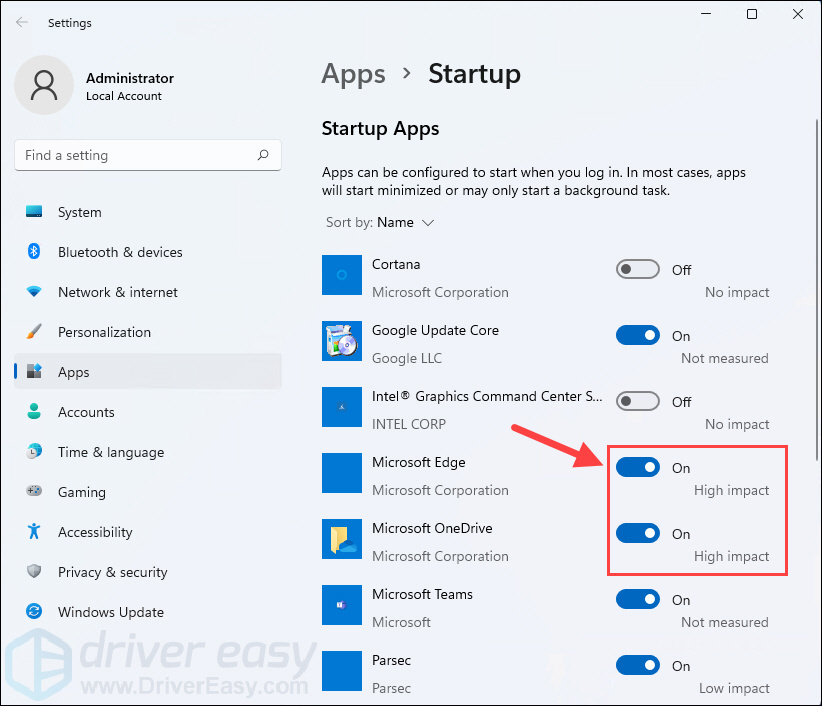Click the System monitor icon

click(34, 212)
